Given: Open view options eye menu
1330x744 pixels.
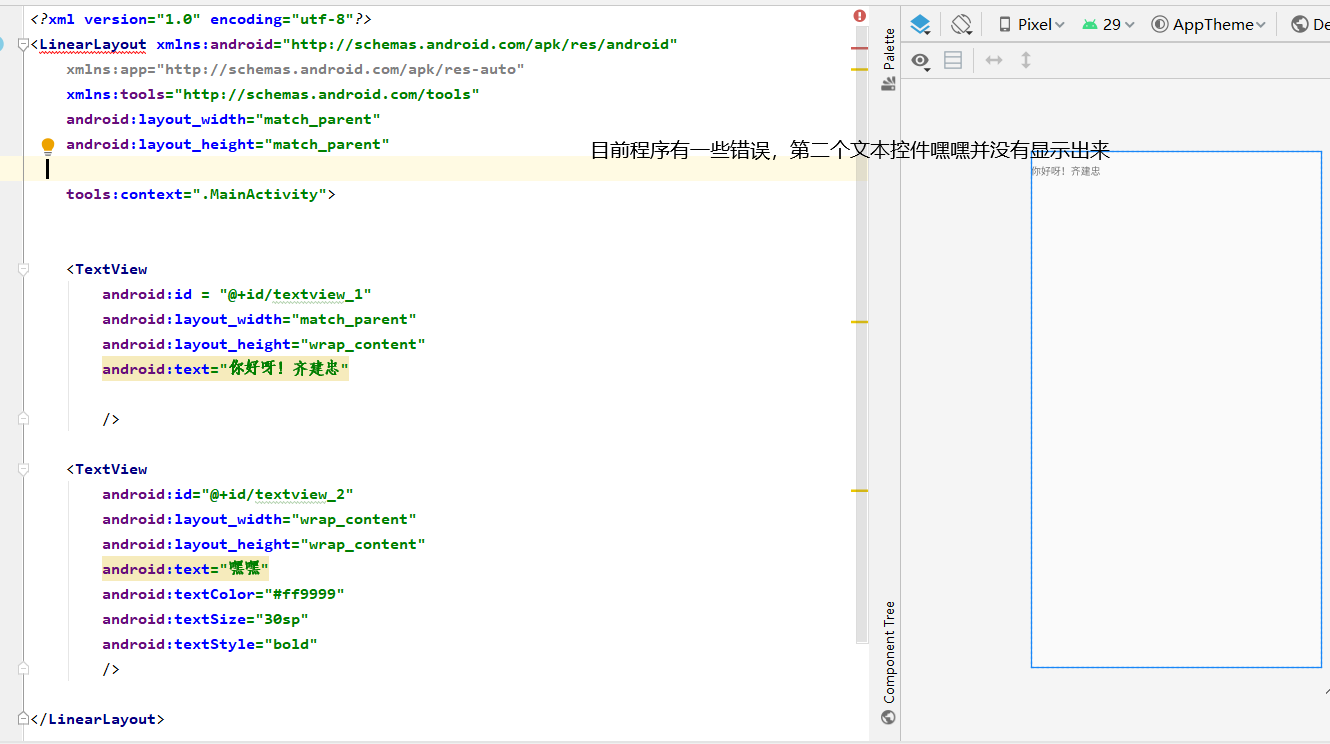Looking at the screenshot, I should pos(921,61).
